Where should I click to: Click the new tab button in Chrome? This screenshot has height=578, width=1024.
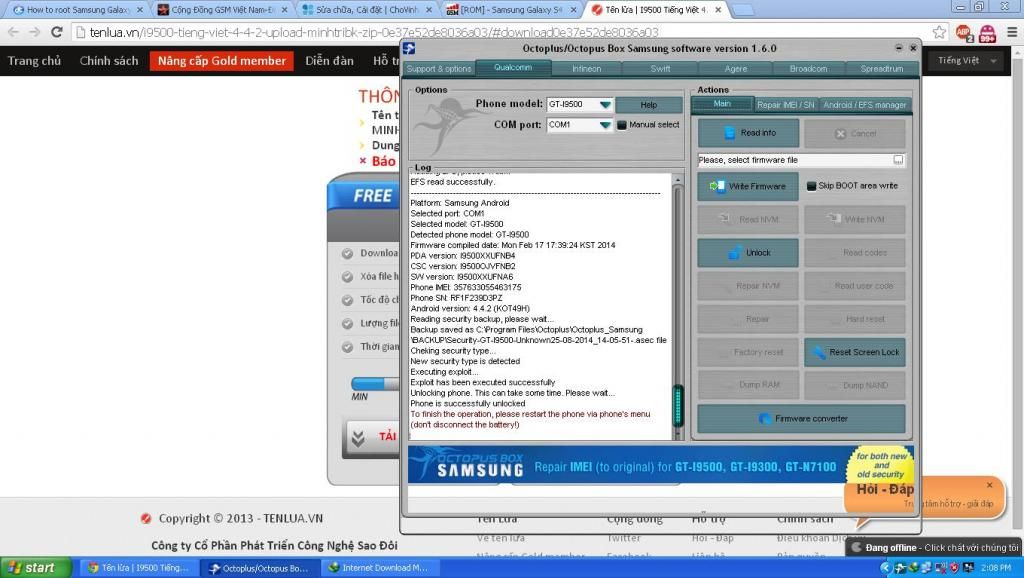click(743, 10)
